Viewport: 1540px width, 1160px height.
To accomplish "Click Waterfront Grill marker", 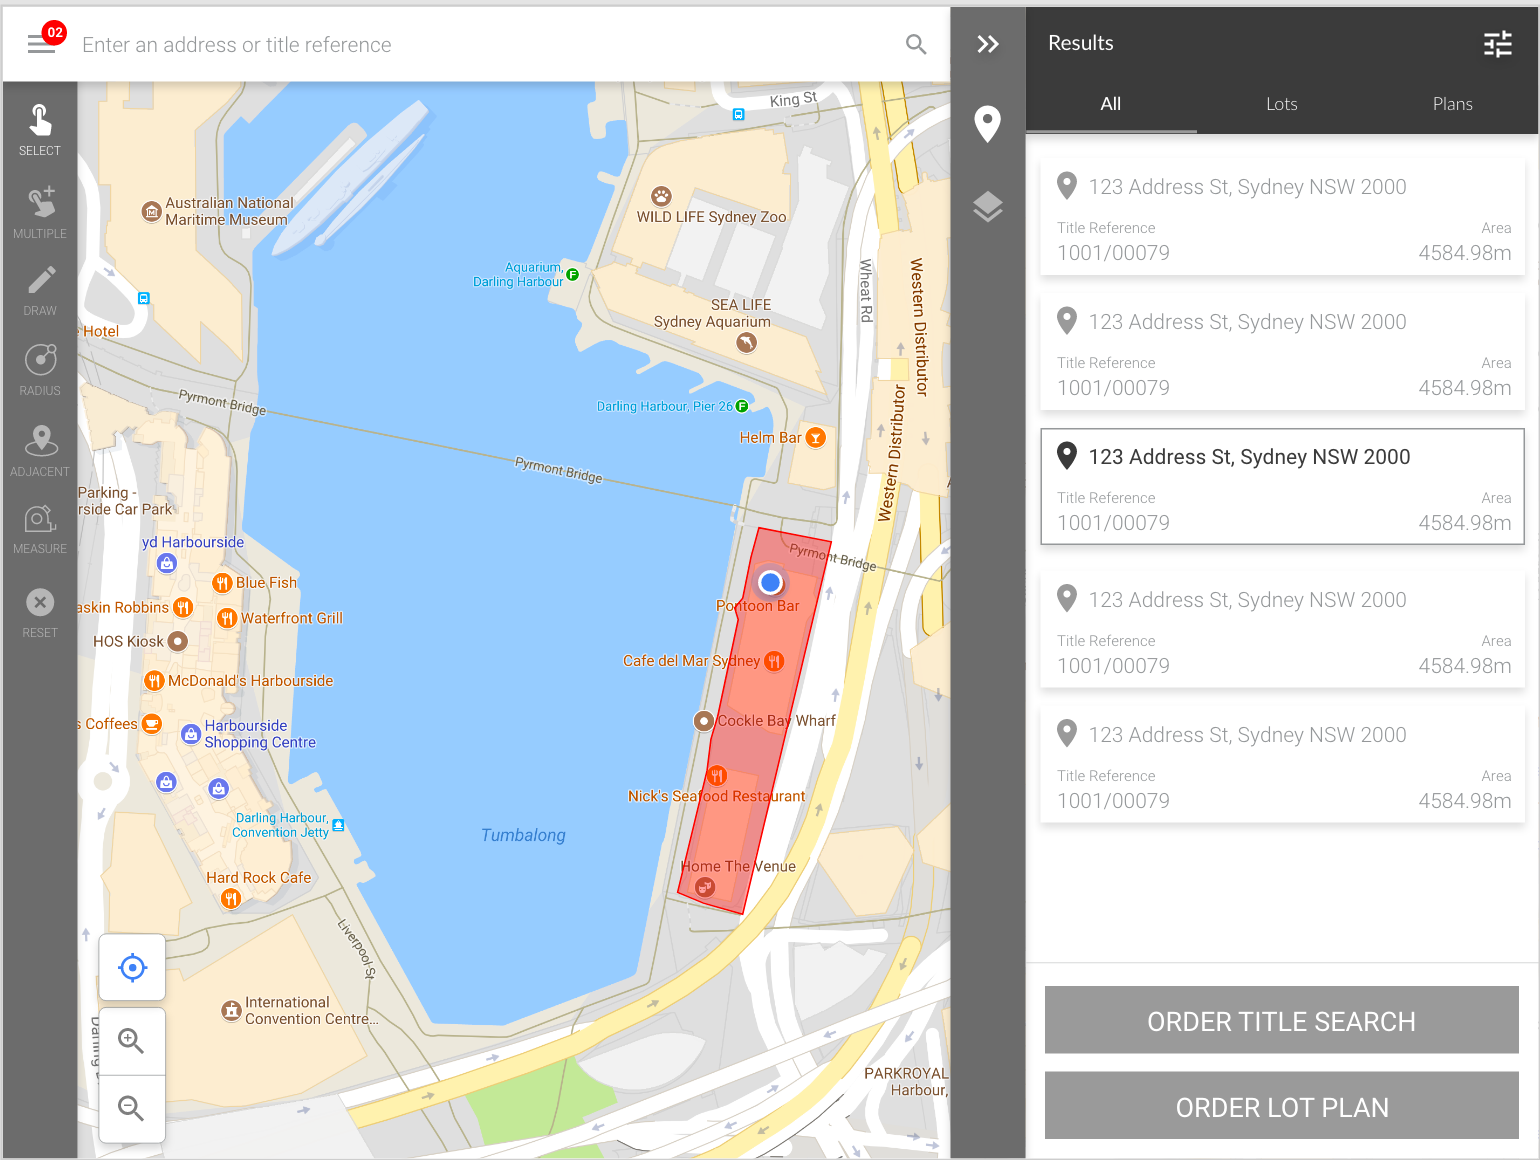I will click(227, 618).
